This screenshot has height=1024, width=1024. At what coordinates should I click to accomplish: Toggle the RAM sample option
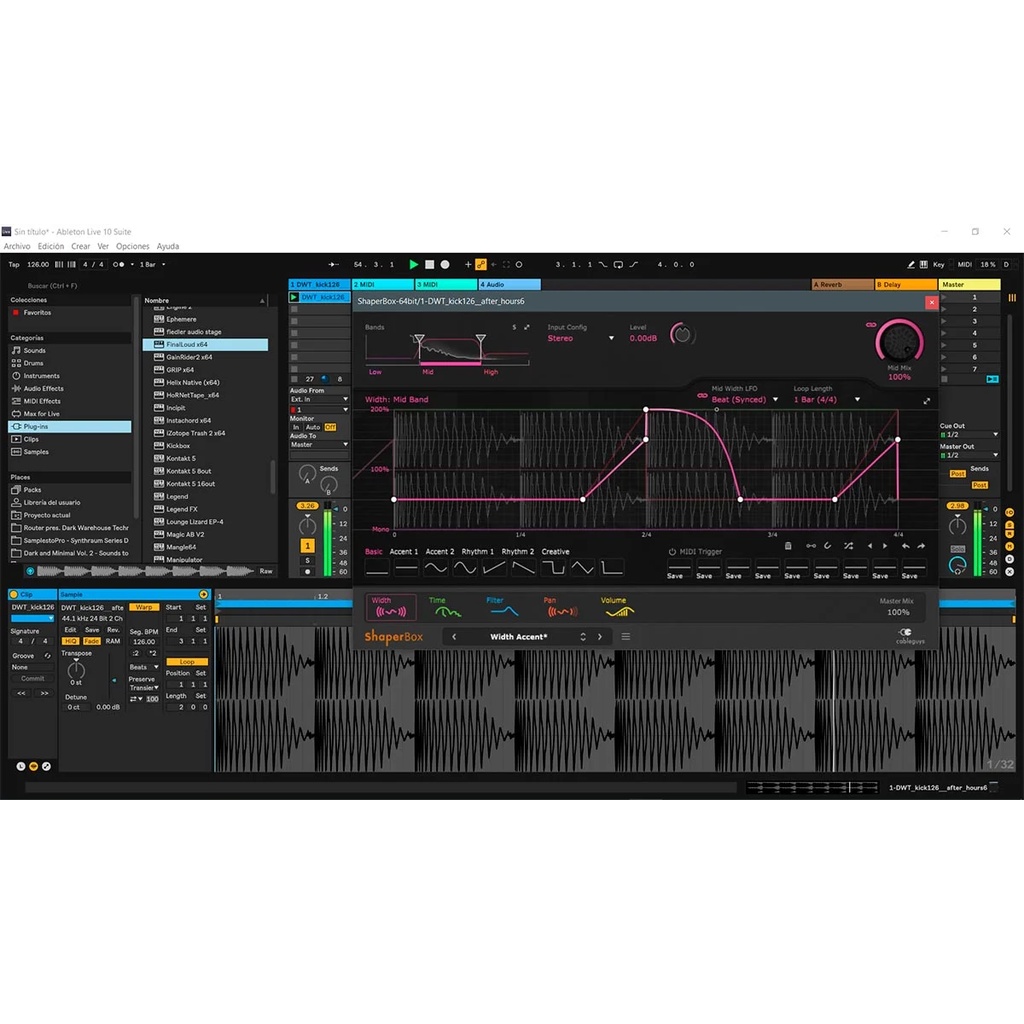113,641
